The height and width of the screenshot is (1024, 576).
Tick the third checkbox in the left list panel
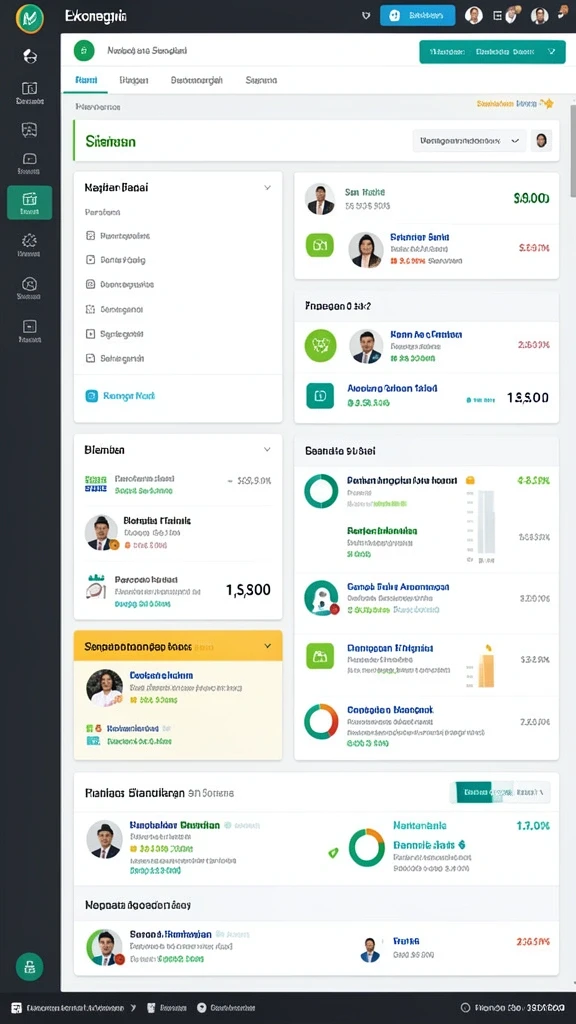pos(91,284)
